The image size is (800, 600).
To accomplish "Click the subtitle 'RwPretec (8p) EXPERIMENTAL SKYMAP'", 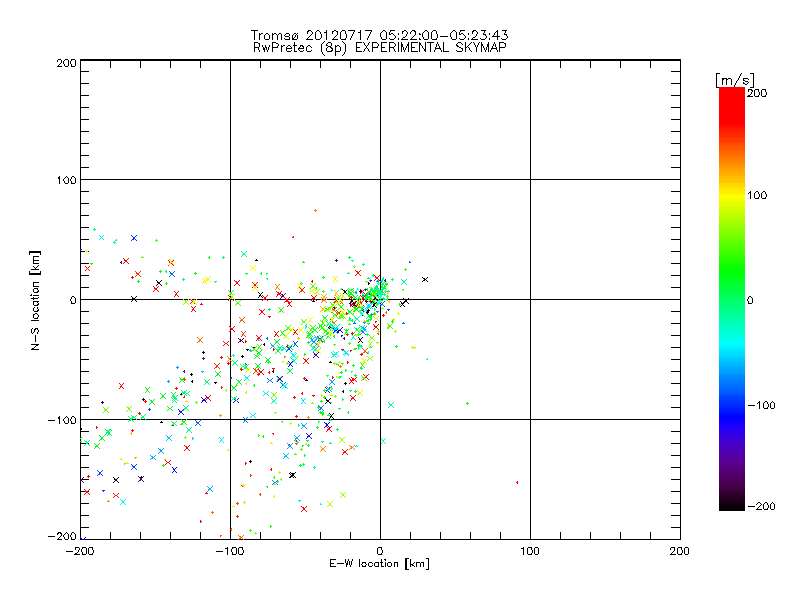I will click(379, 47).
